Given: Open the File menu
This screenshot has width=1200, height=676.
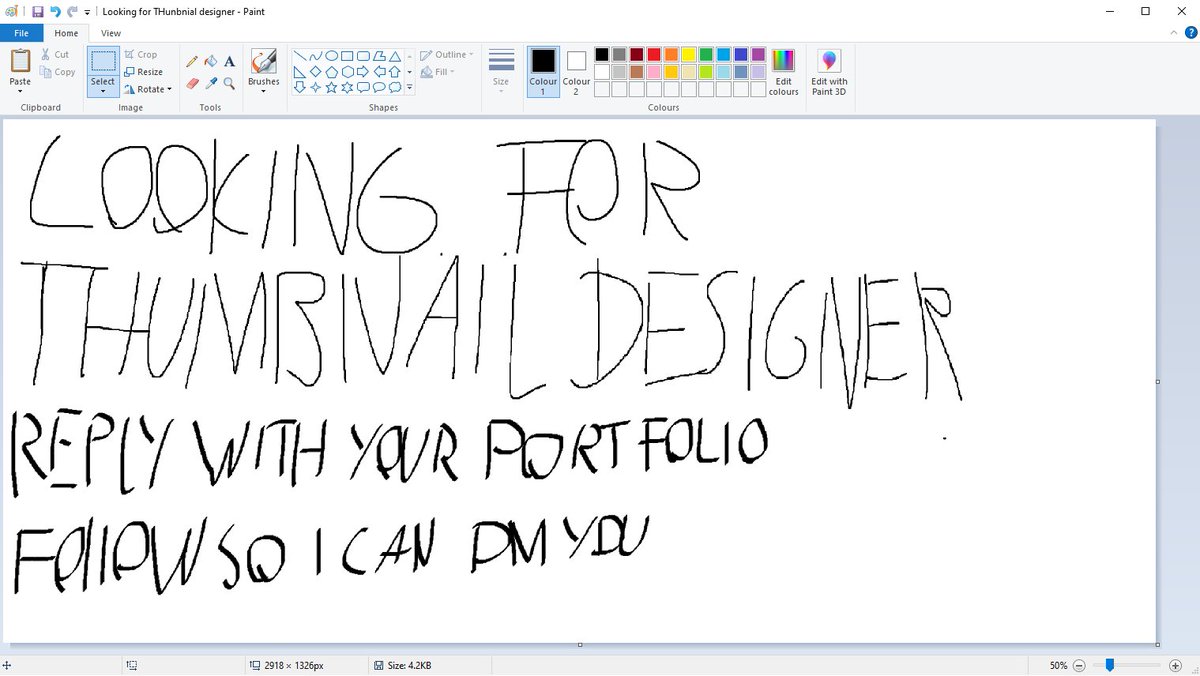Looking at the screenshot, I should click(x=21, y=33).
